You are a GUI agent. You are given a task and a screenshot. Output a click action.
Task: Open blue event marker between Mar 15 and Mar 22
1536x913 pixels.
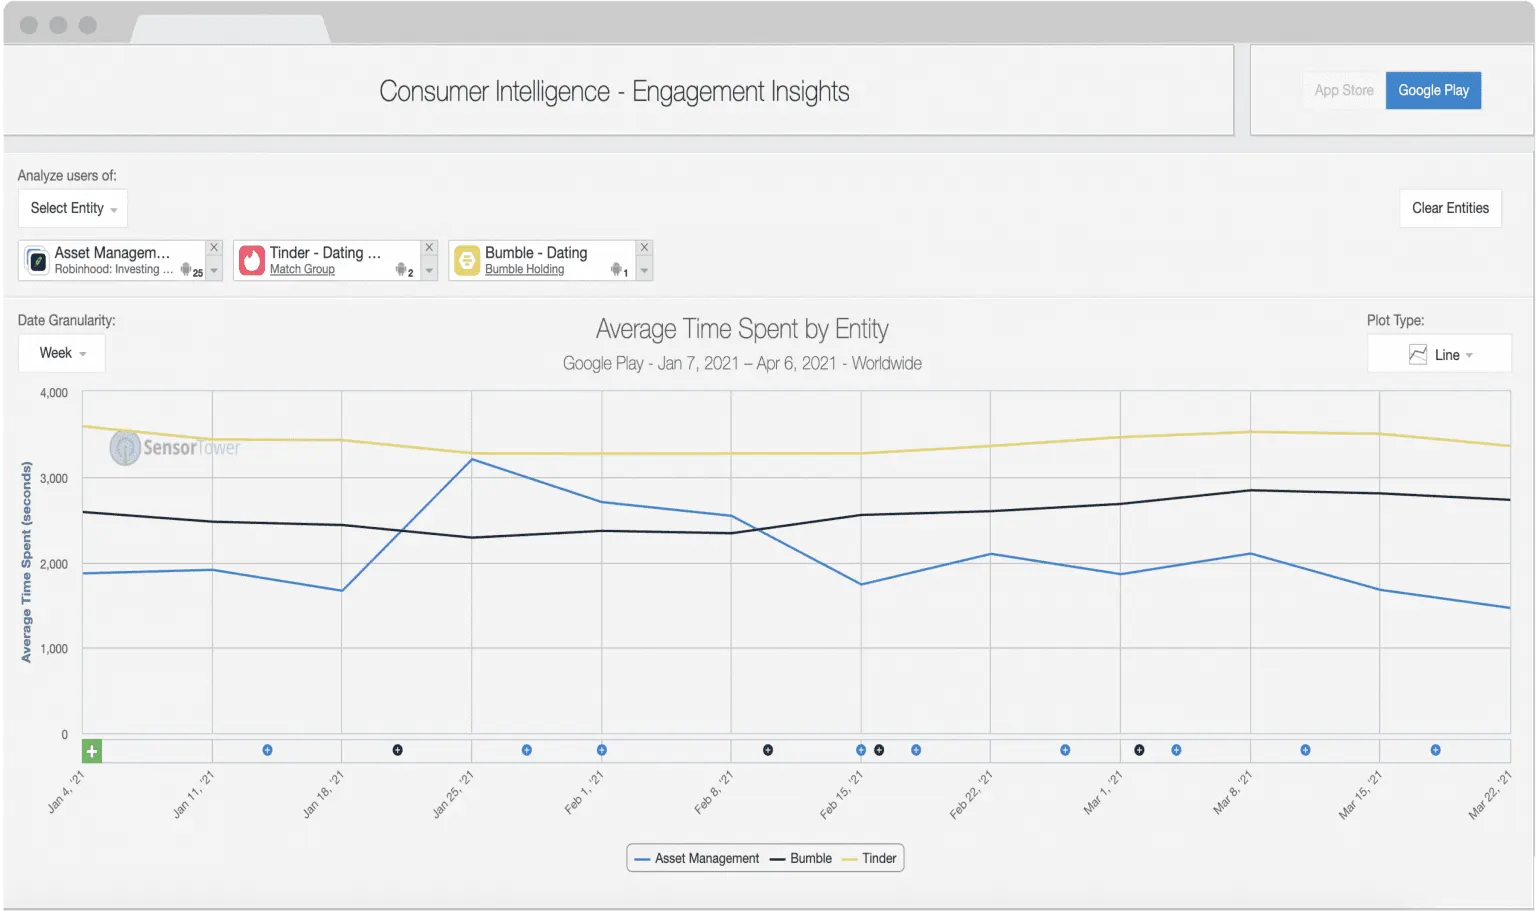click(1435, 750)
